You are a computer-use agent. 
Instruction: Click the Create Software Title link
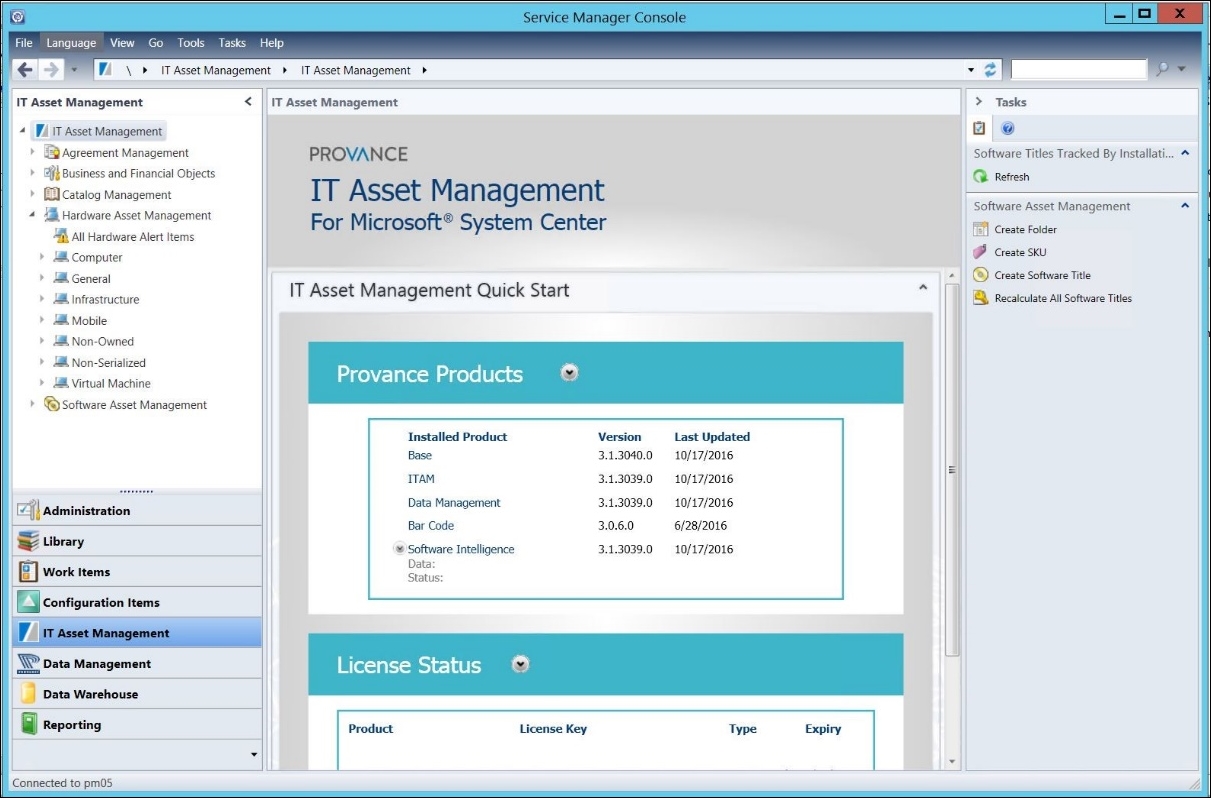[1043, 275]
